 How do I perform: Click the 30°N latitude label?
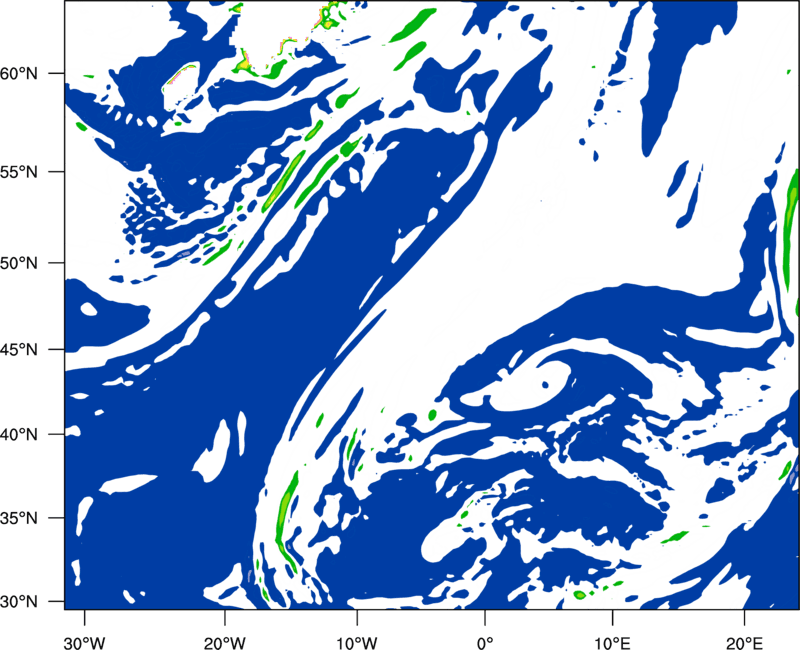tap(19, 602)
